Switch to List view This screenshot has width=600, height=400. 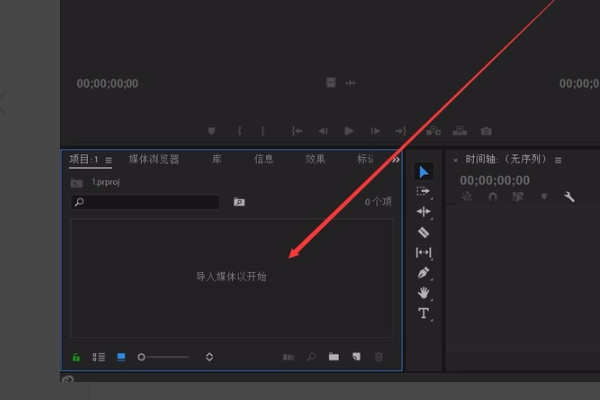(x=99, y=357)
